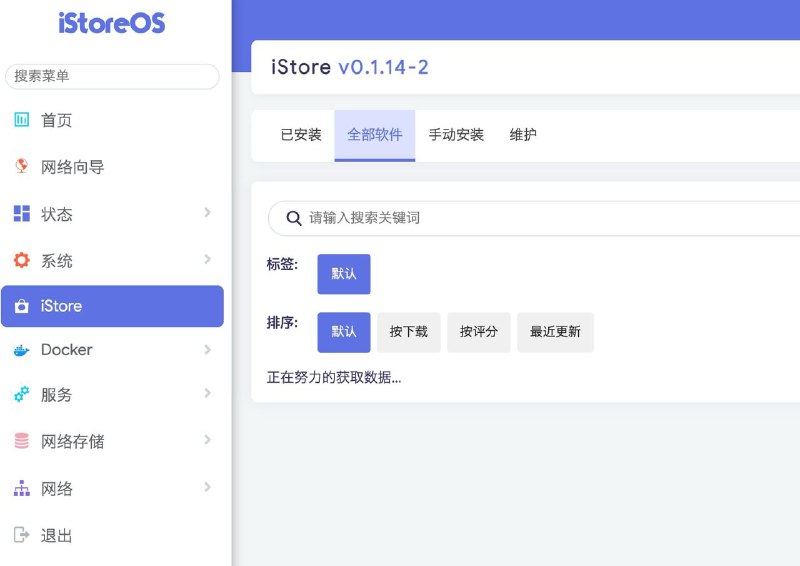Click the magnifier icon in search bar

(293, 218)
